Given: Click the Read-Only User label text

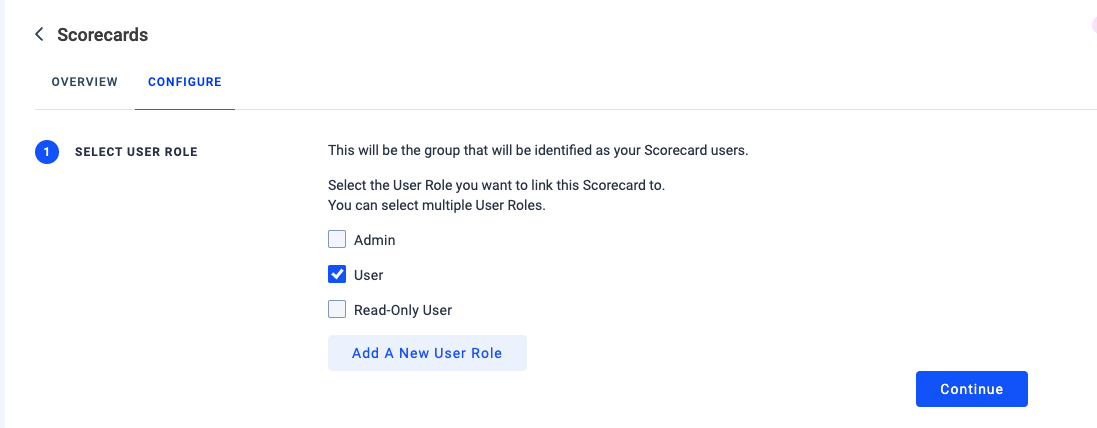Looking at the screenshot, I should [x=403, y=310].
